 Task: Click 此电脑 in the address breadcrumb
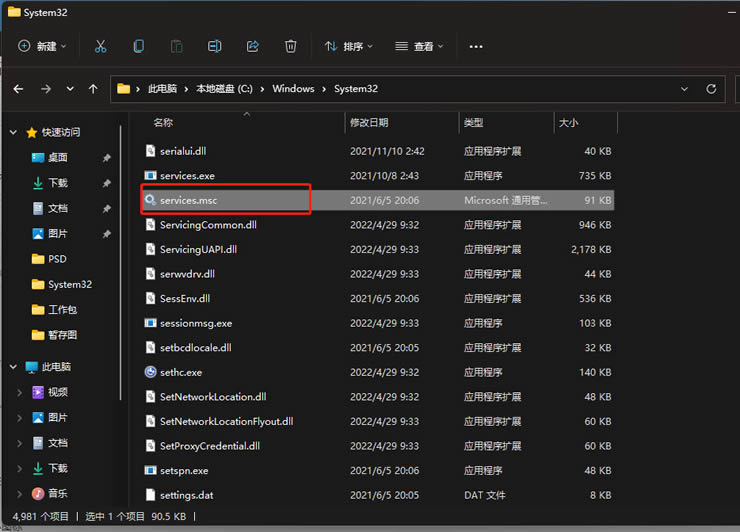tap(162, 89)
